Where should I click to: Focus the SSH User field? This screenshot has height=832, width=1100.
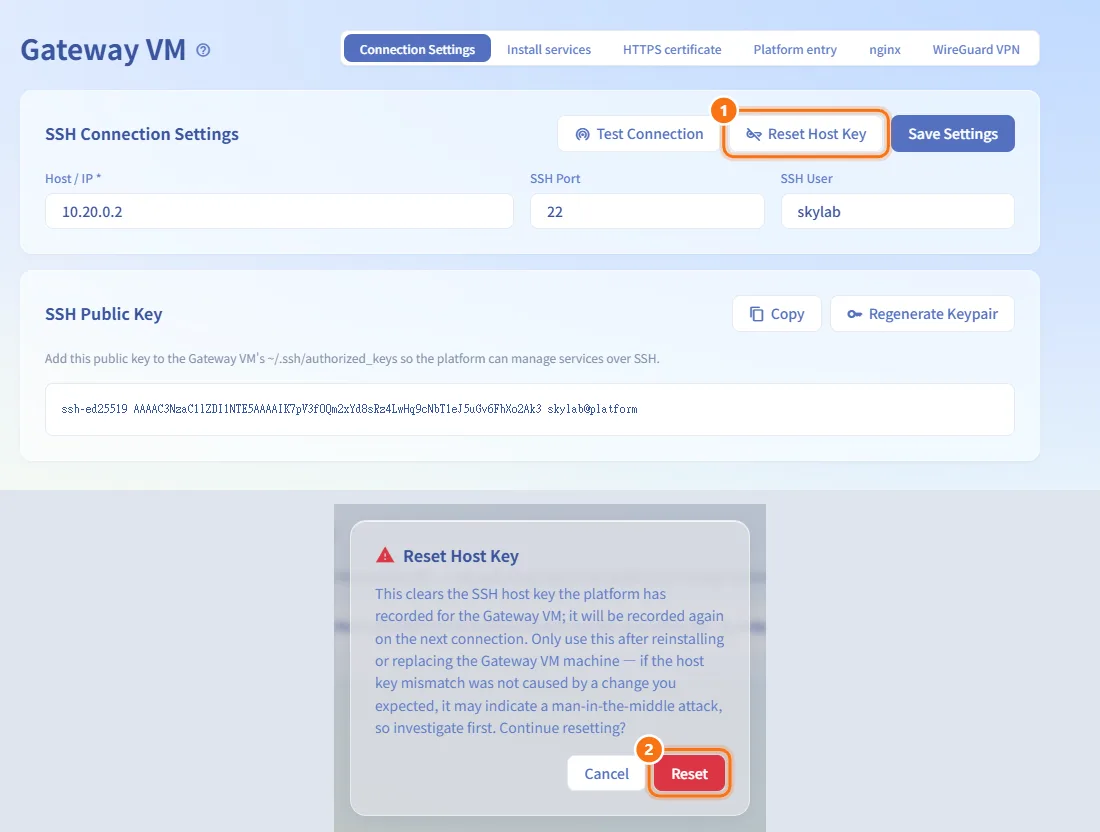click(x=897, y=211)
